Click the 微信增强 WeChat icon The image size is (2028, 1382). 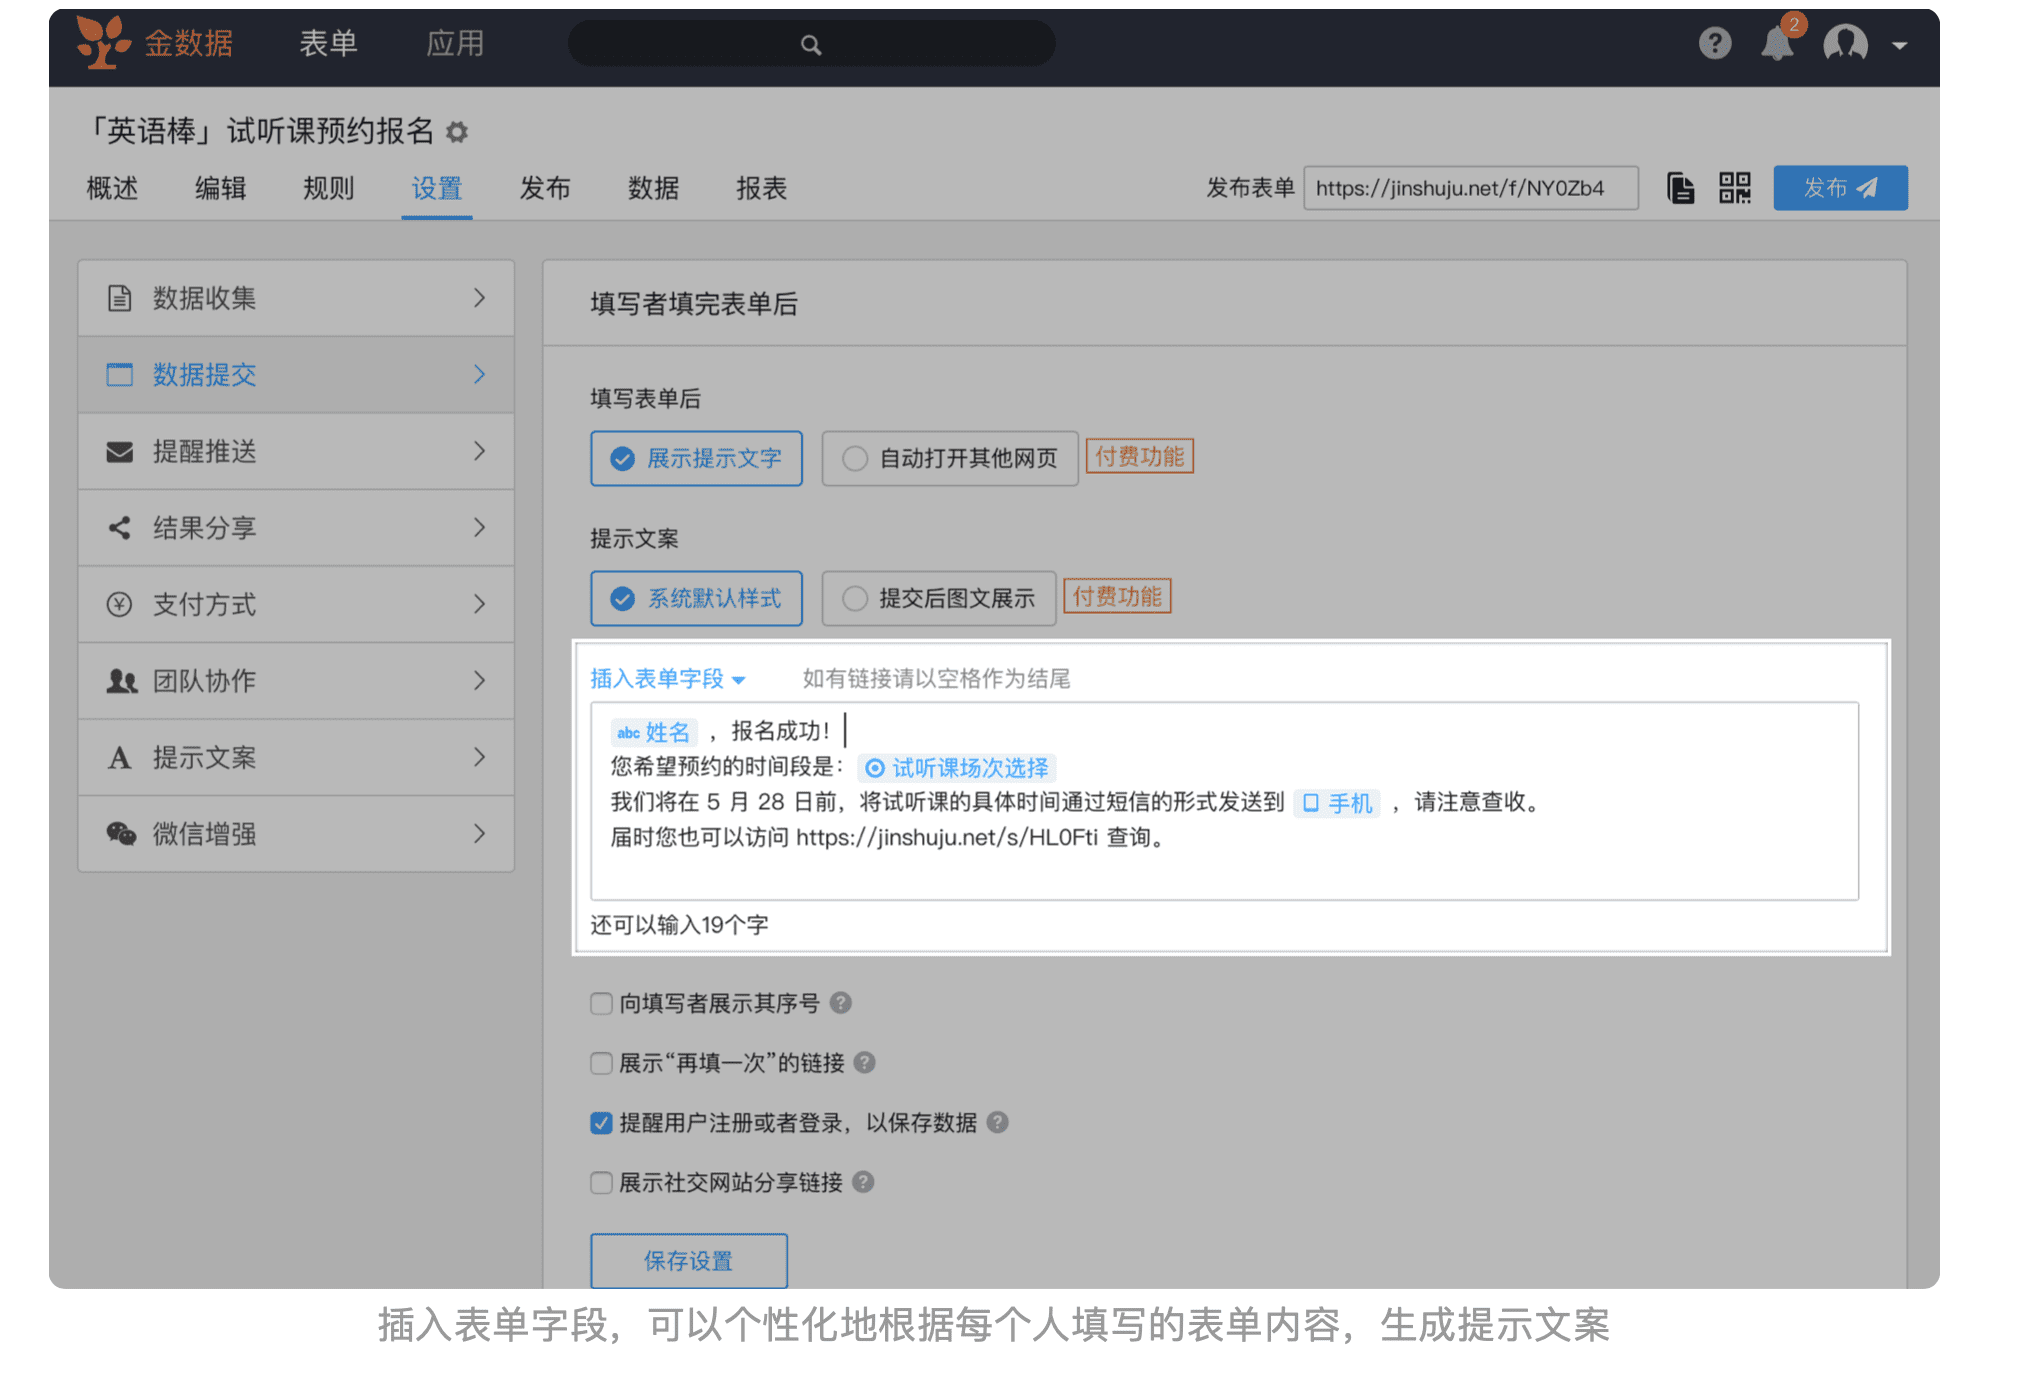point(121,834)
